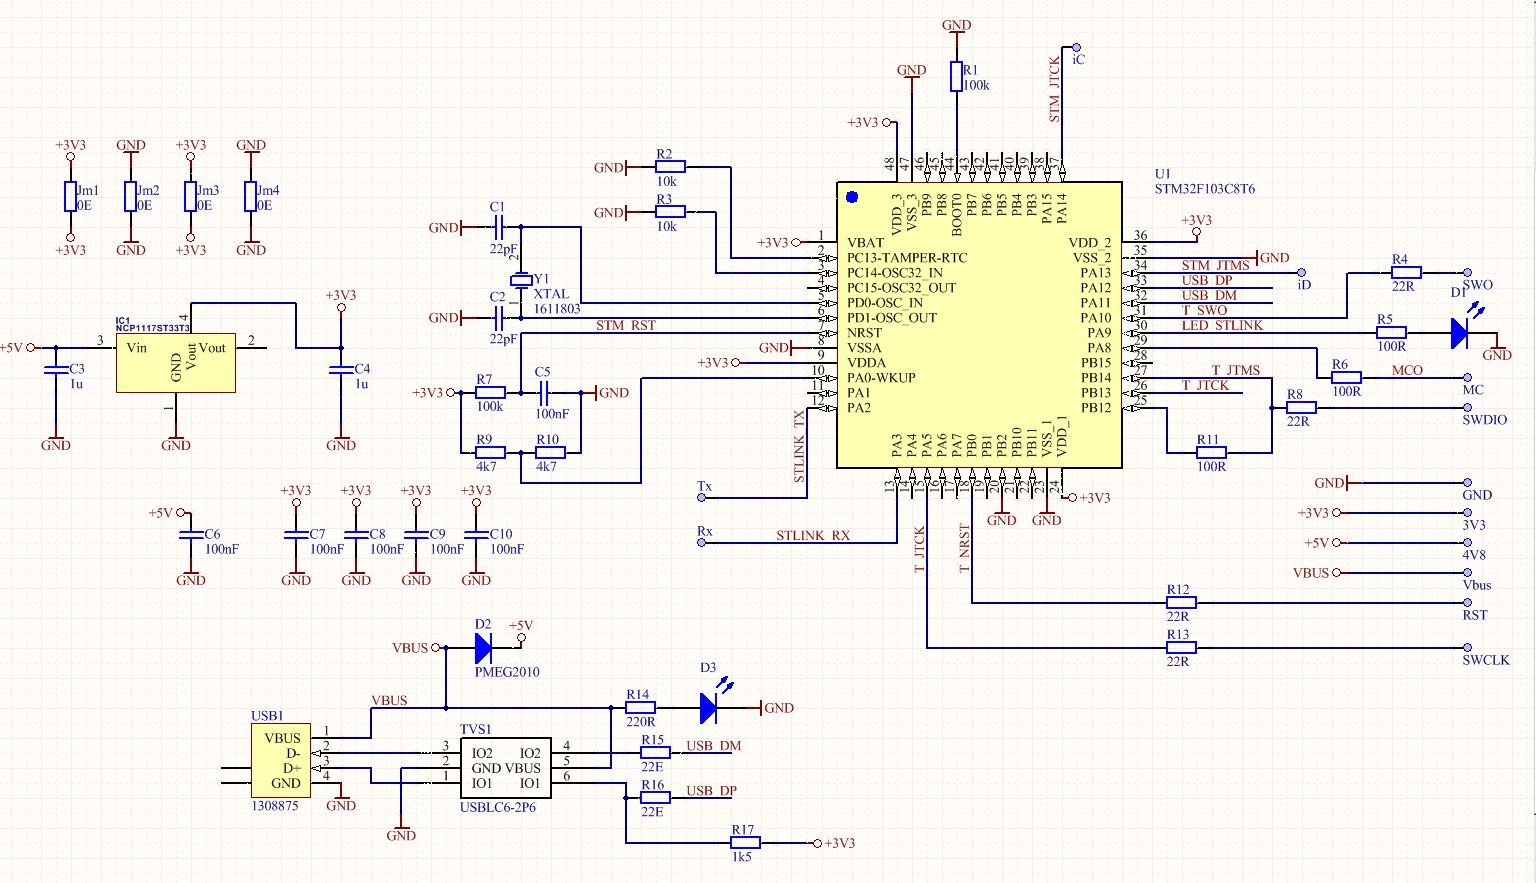Viewport: 1536px width, 883px height.
Task: Click the T_NRST net label
Action: pyautogui.click(x=964, y=548)
